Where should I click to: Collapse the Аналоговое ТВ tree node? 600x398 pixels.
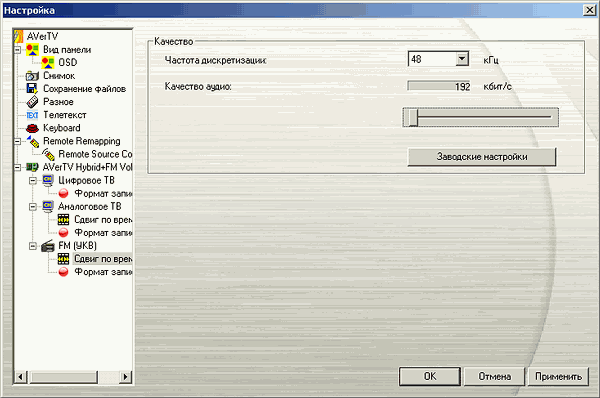point(33,207)
